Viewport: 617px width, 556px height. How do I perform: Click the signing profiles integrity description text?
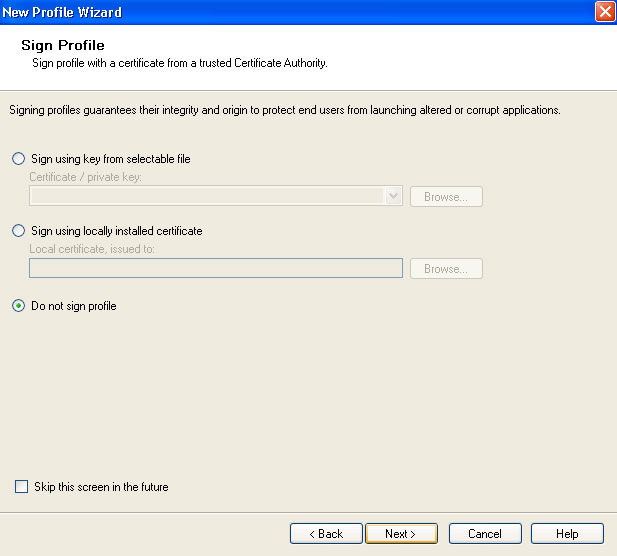285,110
